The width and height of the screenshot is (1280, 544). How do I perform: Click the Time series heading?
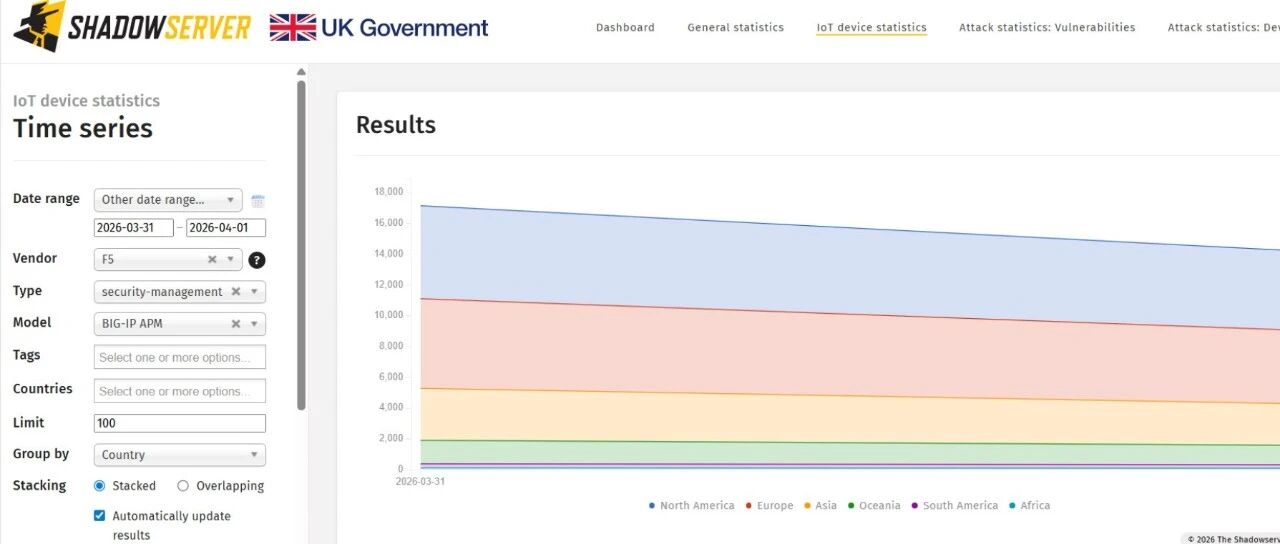83,128
